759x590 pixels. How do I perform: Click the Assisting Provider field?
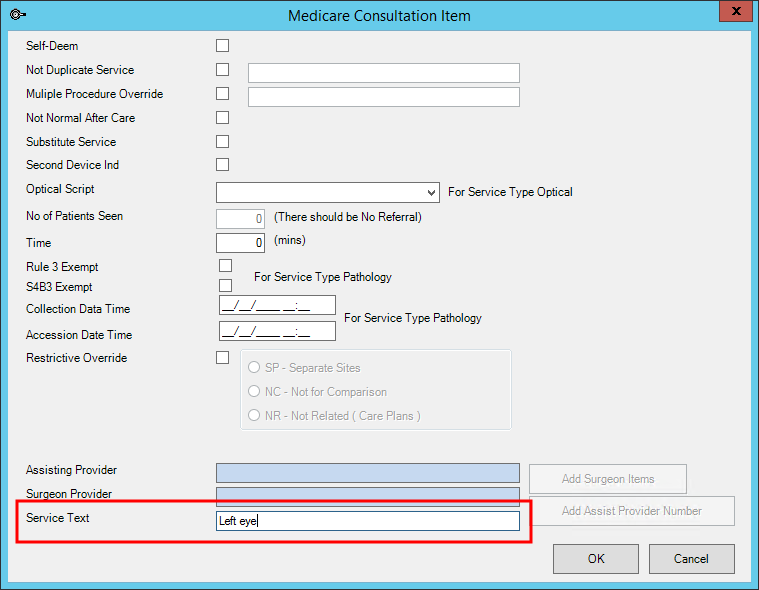point(368,473)
